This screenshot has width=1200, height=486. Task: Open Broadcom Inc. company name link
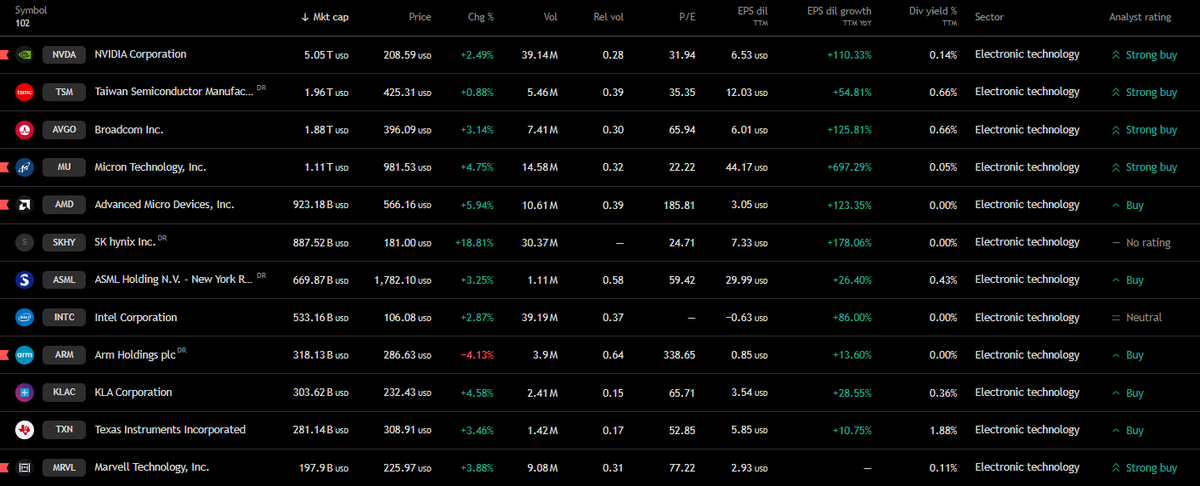[129, 129]
